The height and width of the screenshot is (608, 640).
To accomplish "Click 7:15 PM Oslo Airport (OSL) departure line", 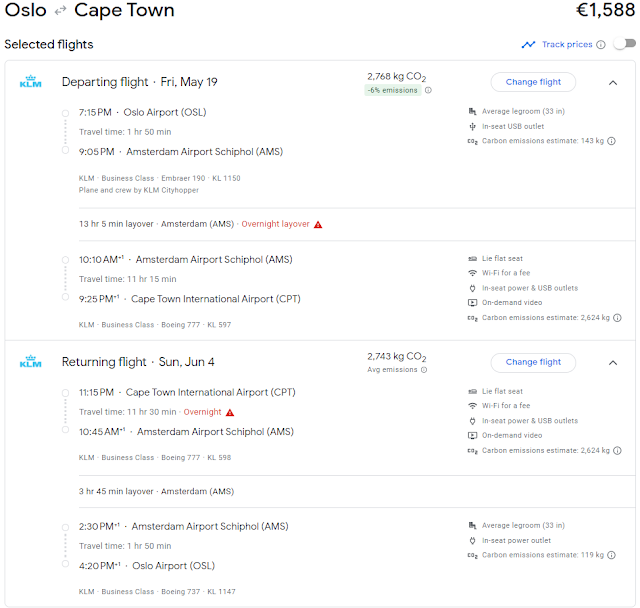I will coord(142,112).
